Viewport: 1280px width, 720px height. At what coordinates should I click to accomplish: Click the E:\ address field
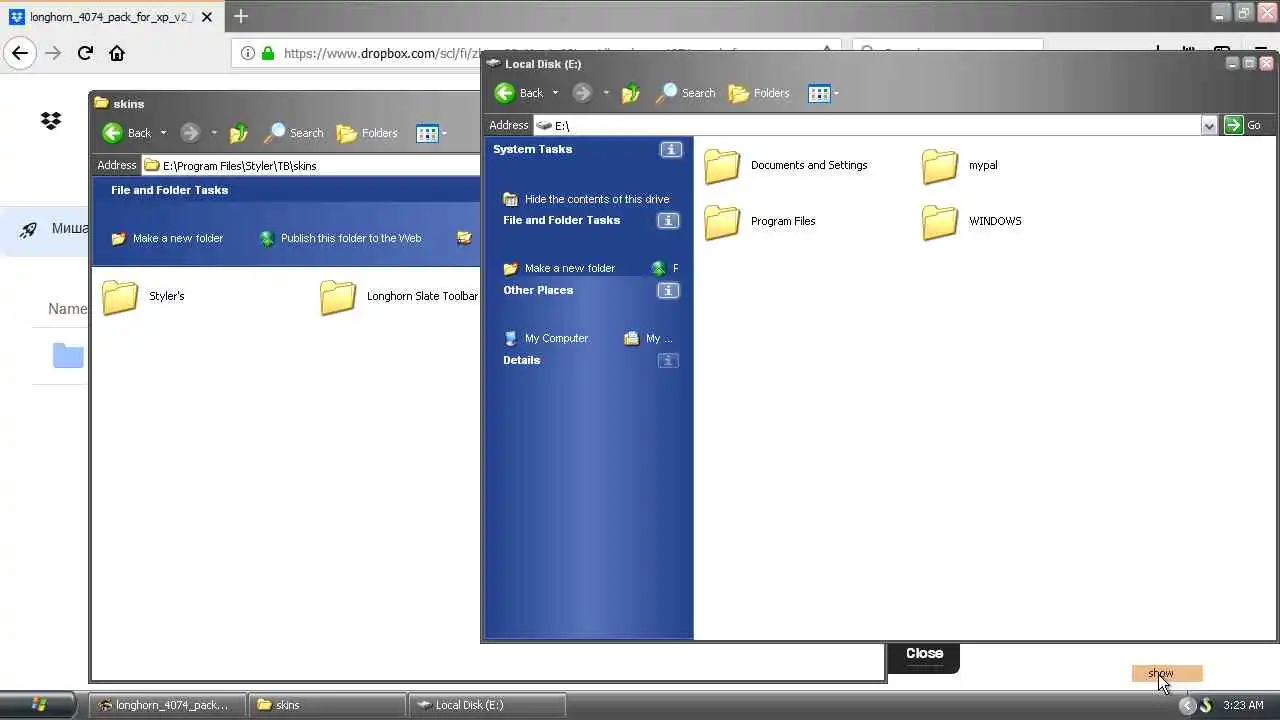(868, 125)
